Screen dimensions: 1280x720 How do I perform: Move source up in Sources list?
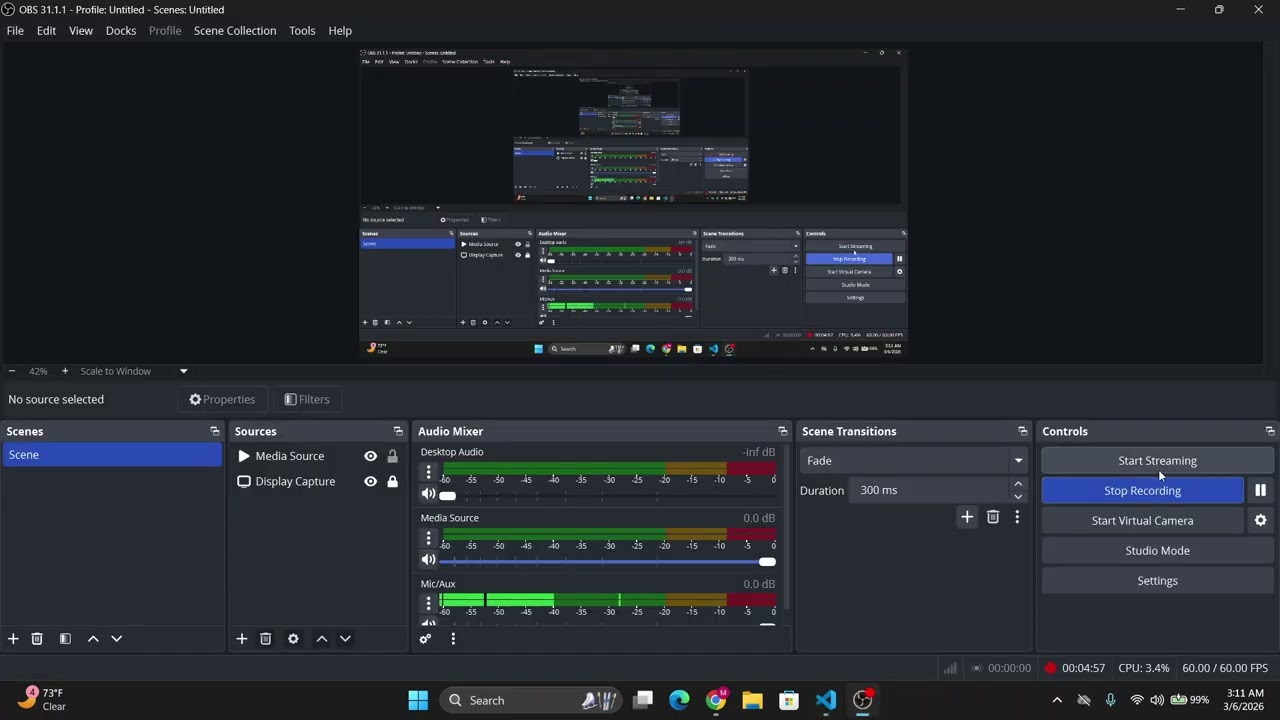tap(321, 639)
